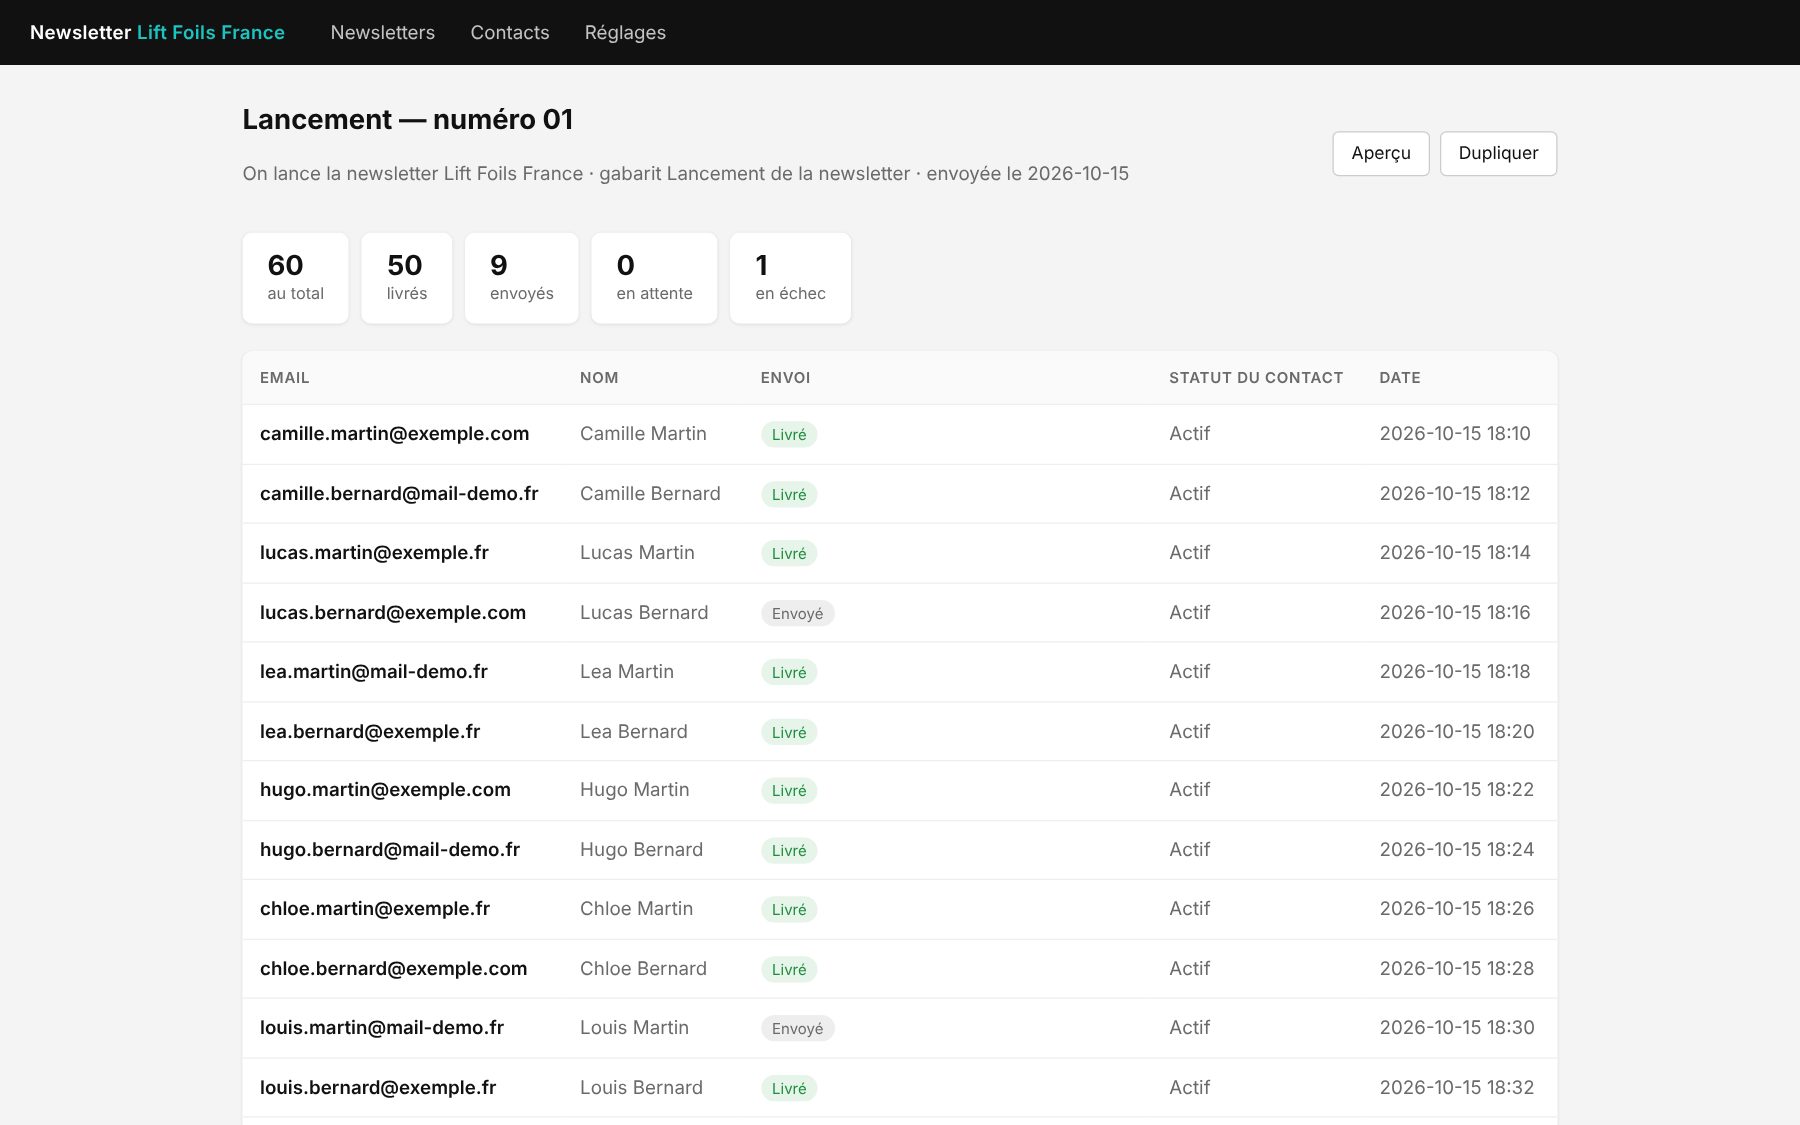
Task: Open camille.bernard@mail-demo.fr email entry
Action: [399, 494]
